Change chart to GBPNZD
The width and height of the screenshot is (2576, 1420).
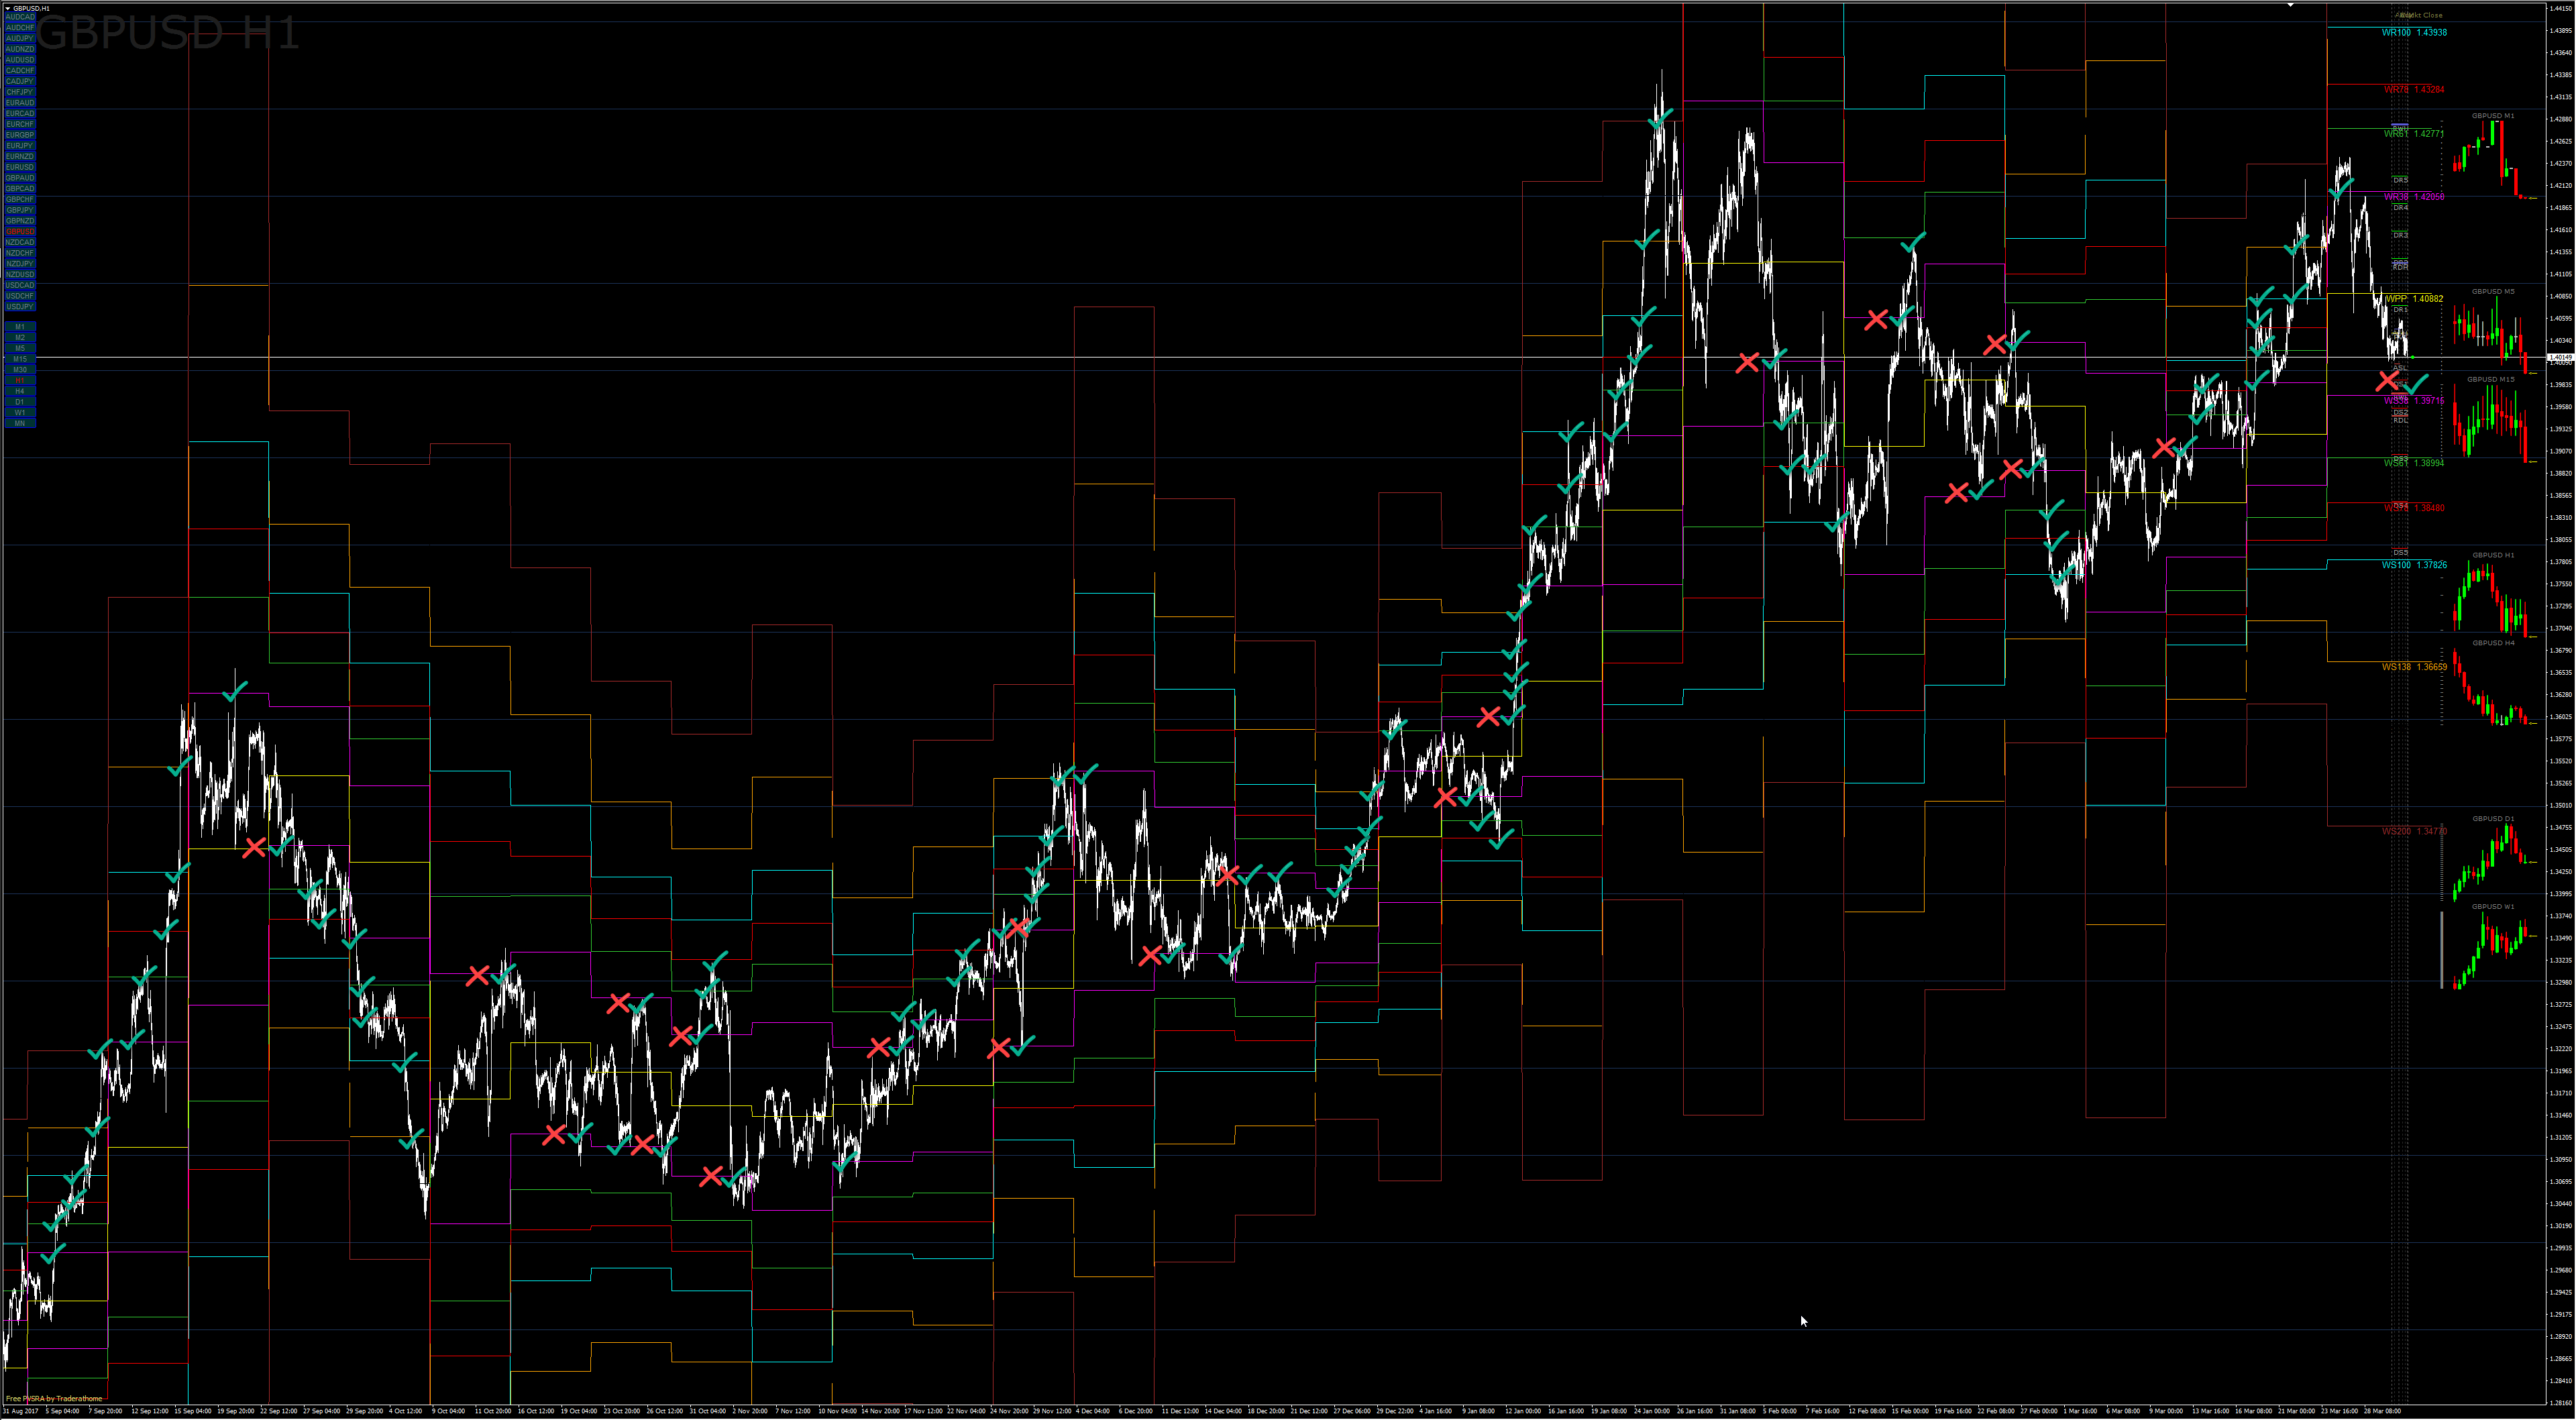20,221
